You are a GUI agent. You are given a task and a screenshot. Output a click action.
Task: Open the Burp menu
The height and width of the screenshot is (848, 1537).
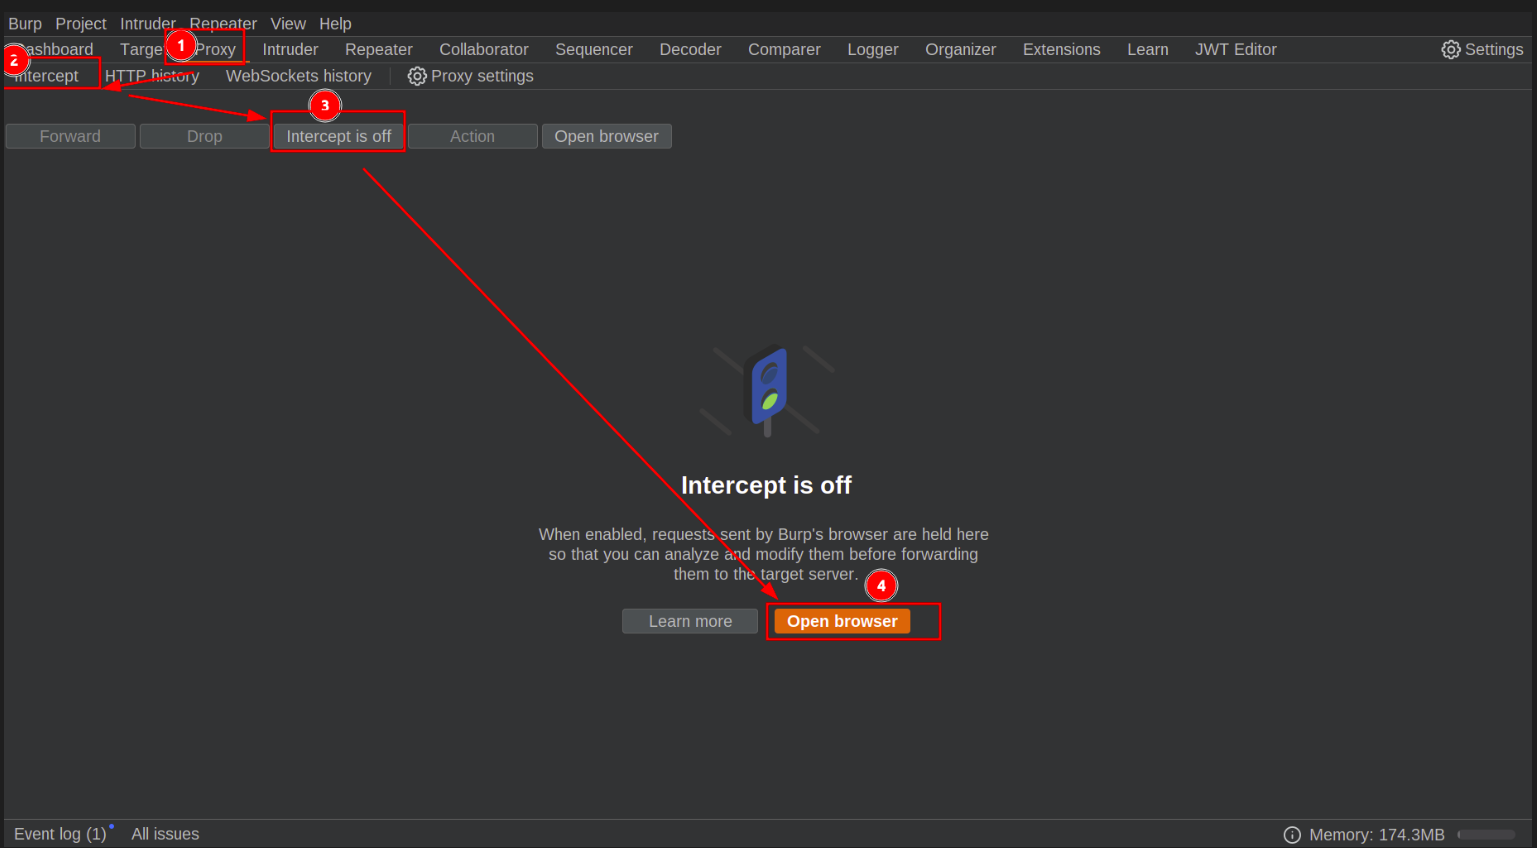25,23
